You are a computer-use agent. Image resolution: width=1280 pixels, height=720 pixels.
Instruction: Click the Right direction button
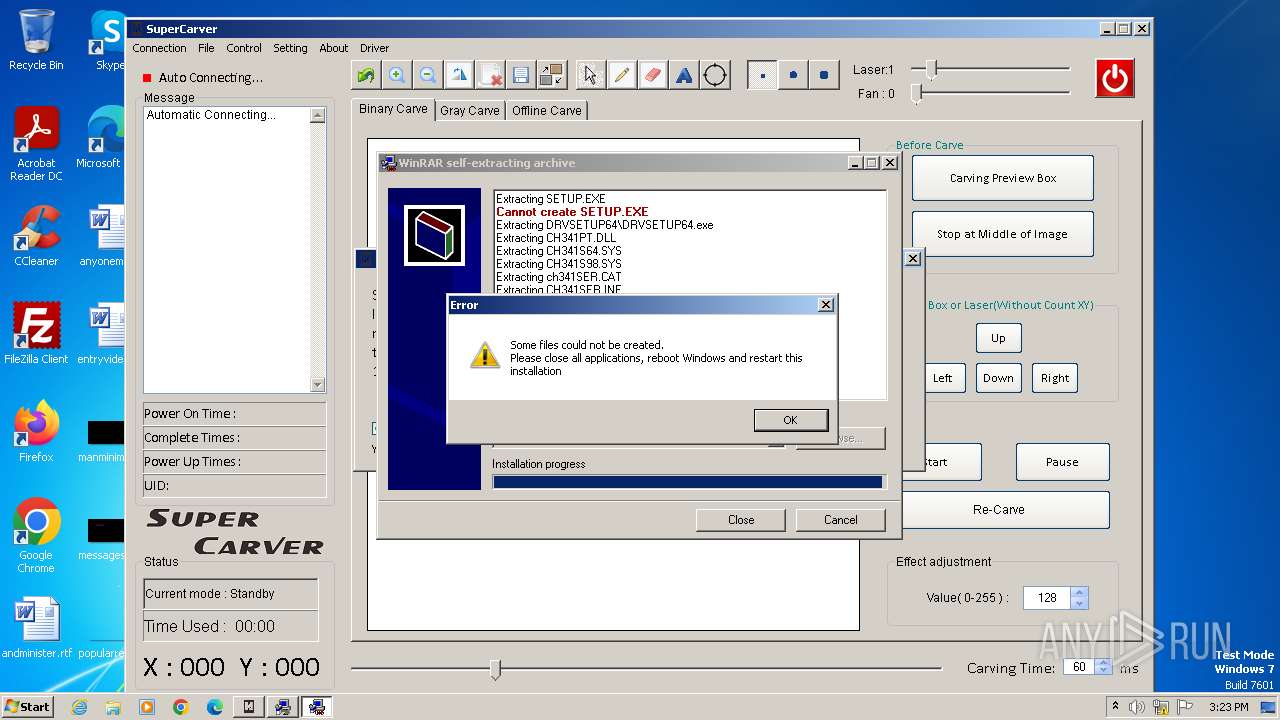pos(1055,378)
